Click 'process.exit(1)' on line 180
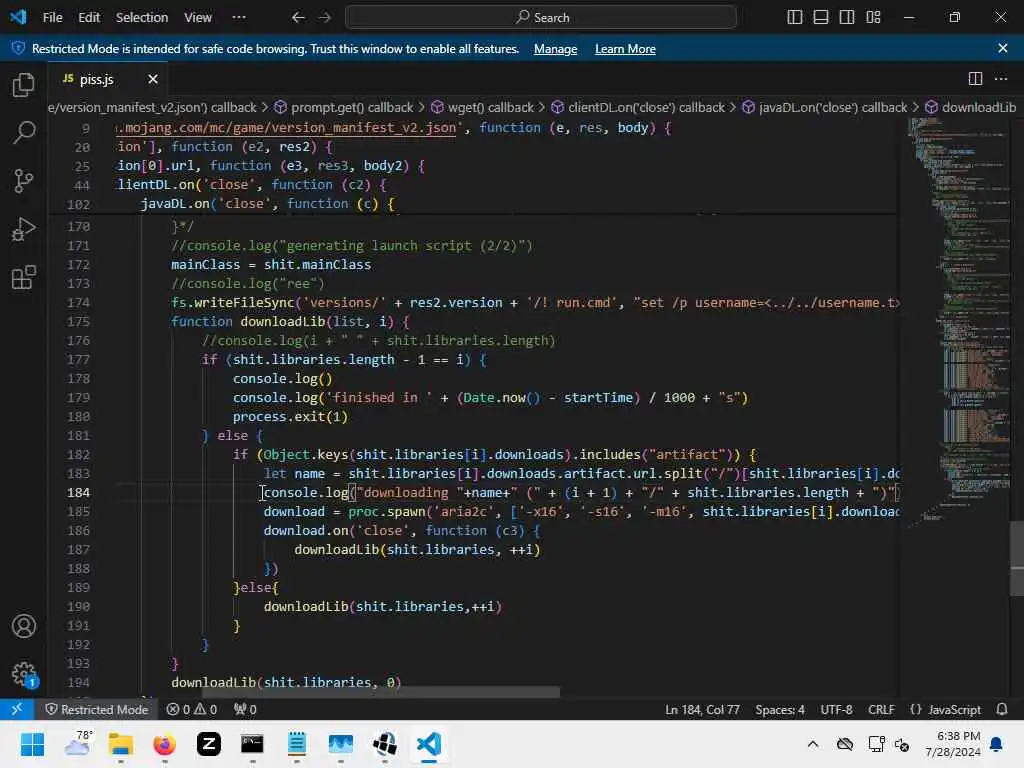Viewport: 1024px width, 768px height. (x=291, y=417)
